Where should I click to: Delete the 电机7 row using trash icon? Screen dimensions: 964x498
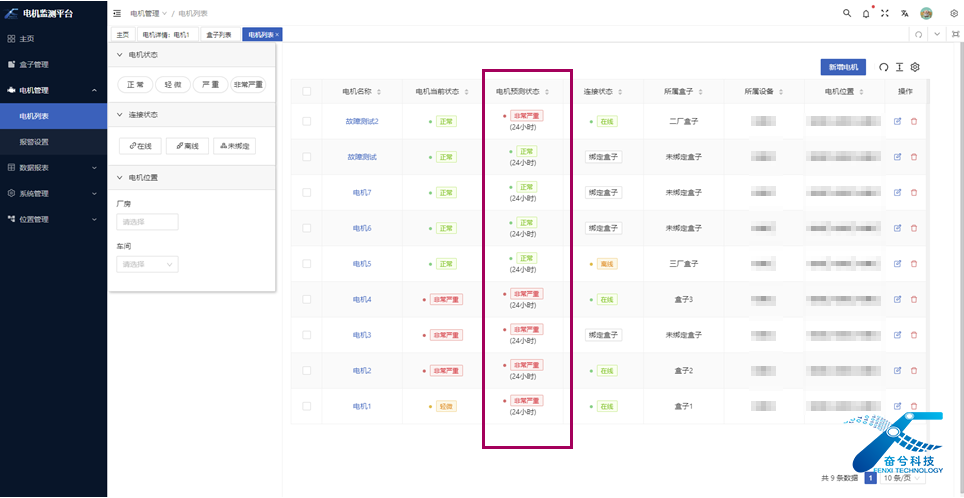[913, 192]
